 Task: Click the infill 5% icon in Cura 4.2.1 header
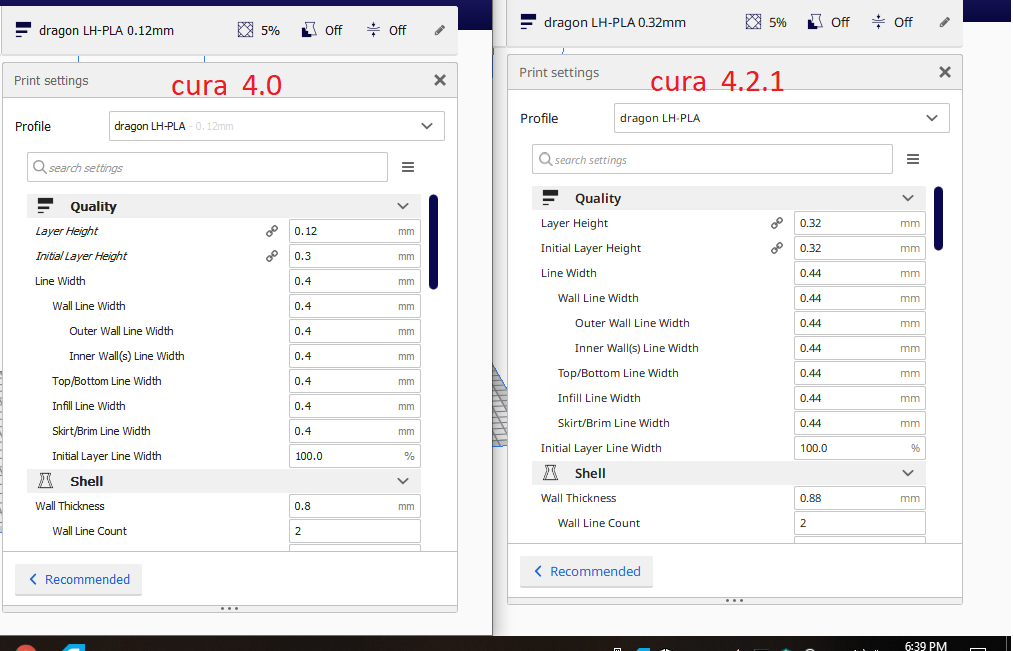(753, 22)
